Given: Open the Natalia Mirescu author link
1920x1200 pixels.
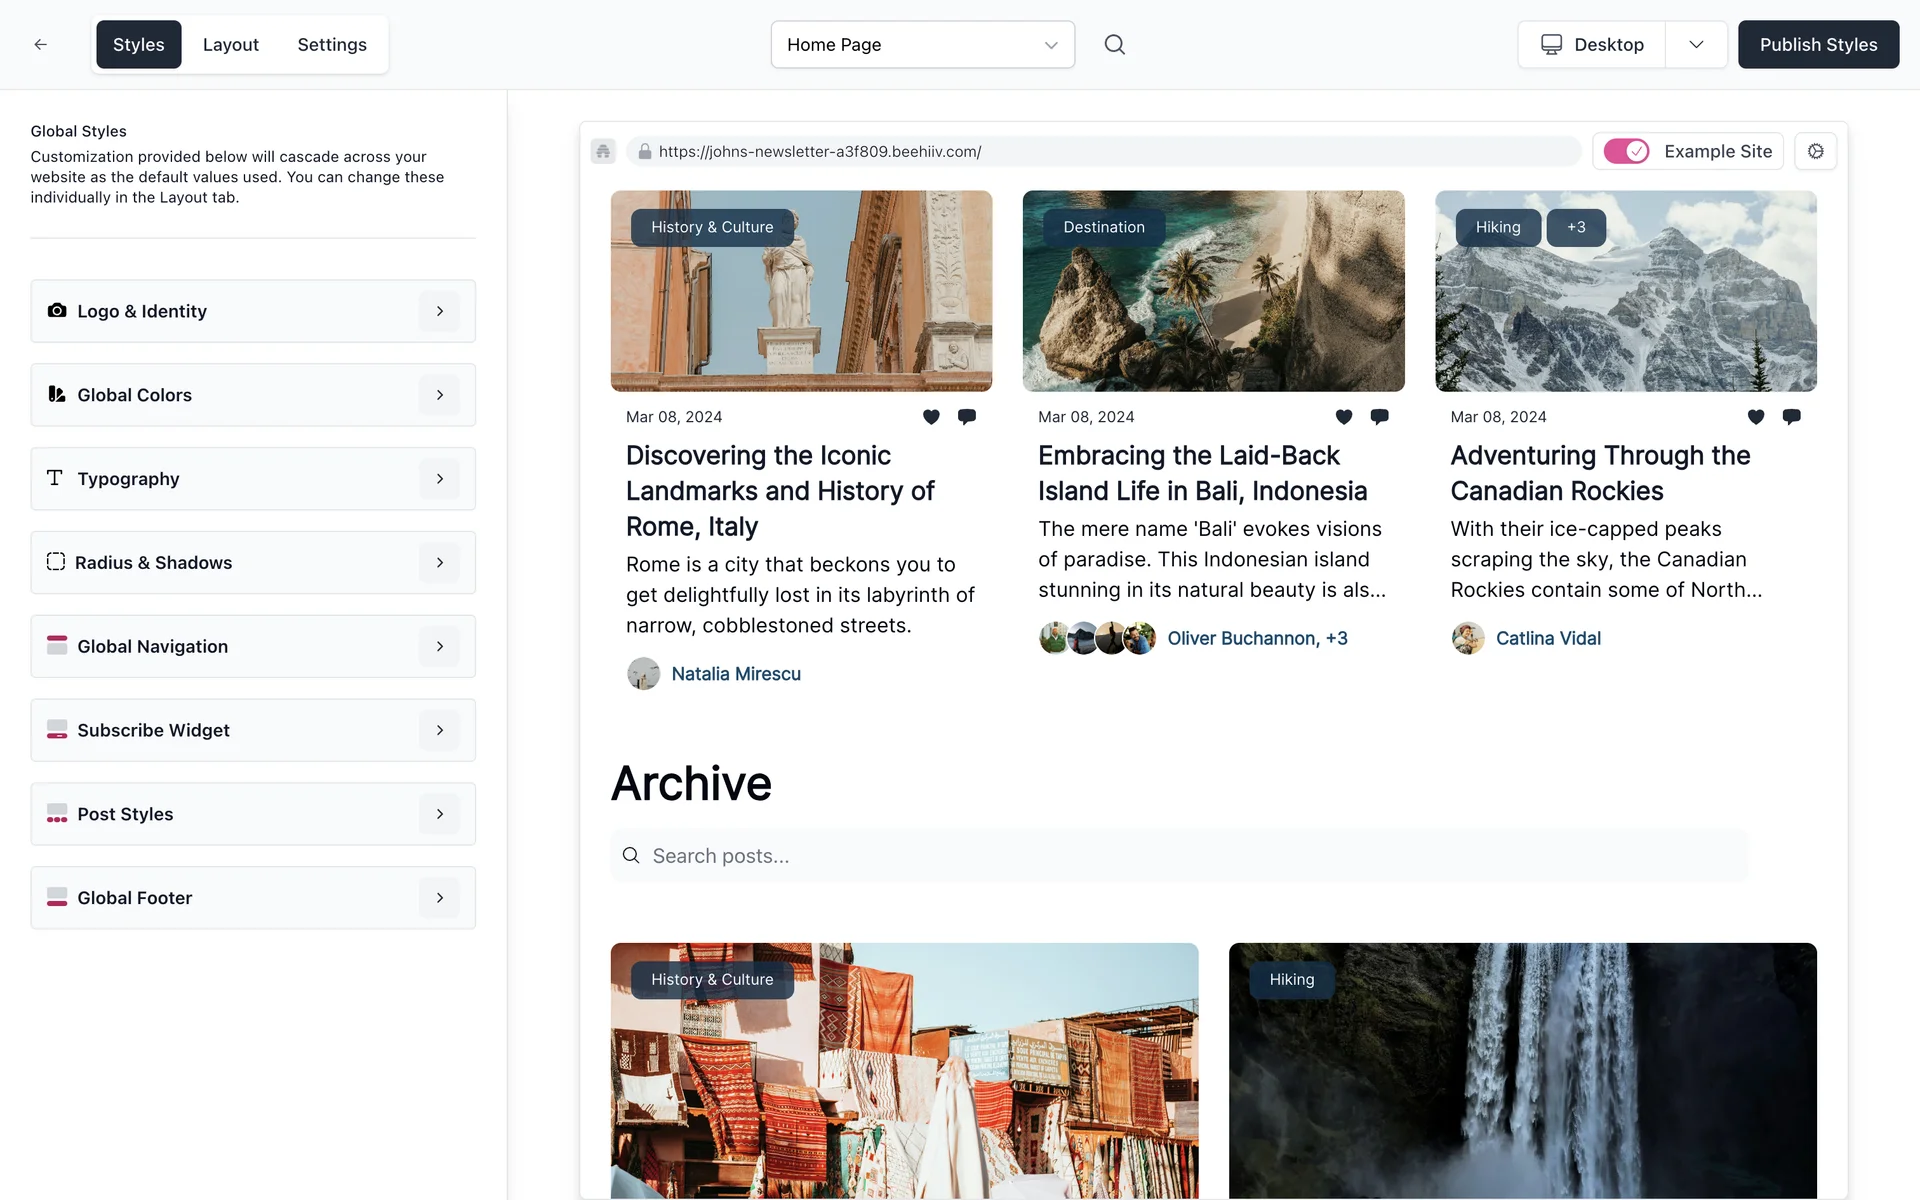Looking at the screenshot, I should 735,674.
